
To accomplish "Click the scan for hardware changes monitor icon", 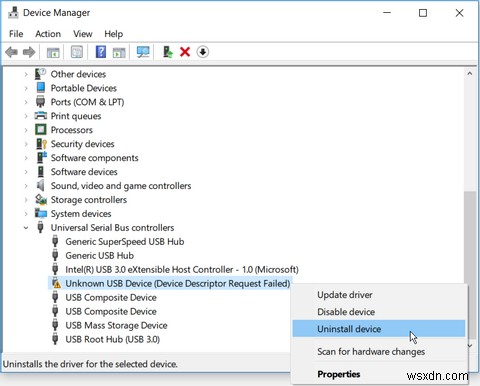I will [x=143, y=52].
